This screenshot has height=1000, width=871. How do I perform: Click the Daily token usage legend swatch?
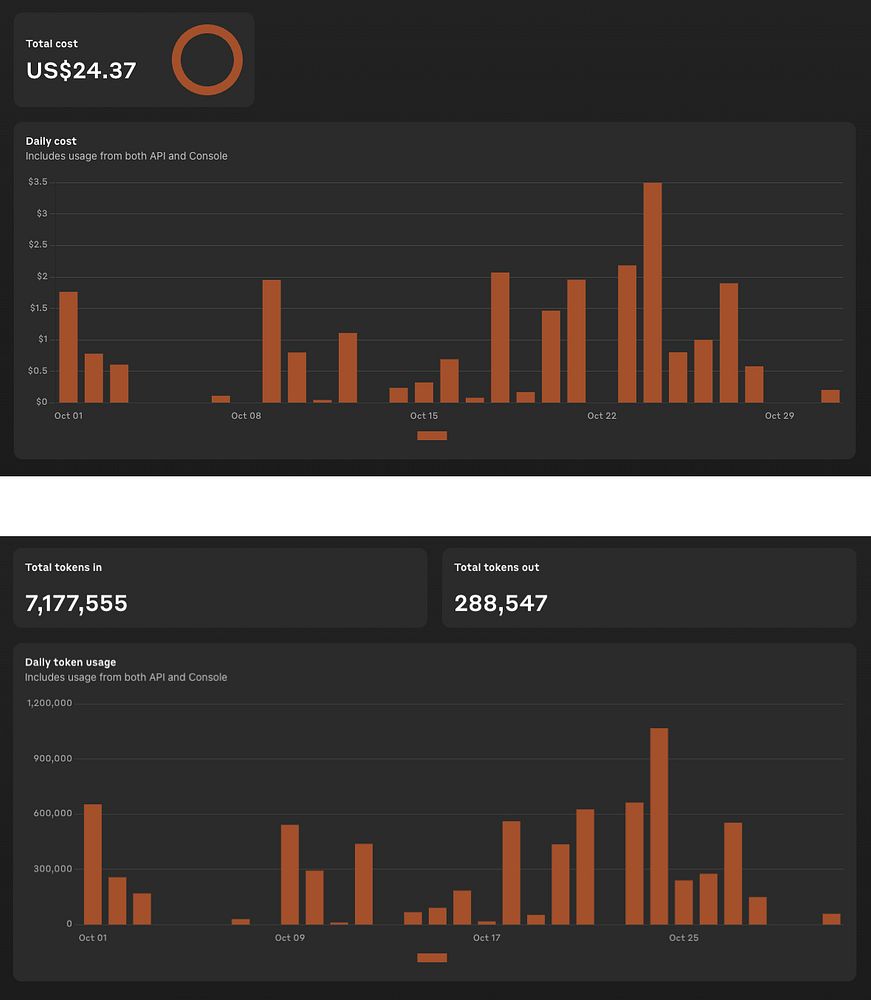click(x=432, y=957)
